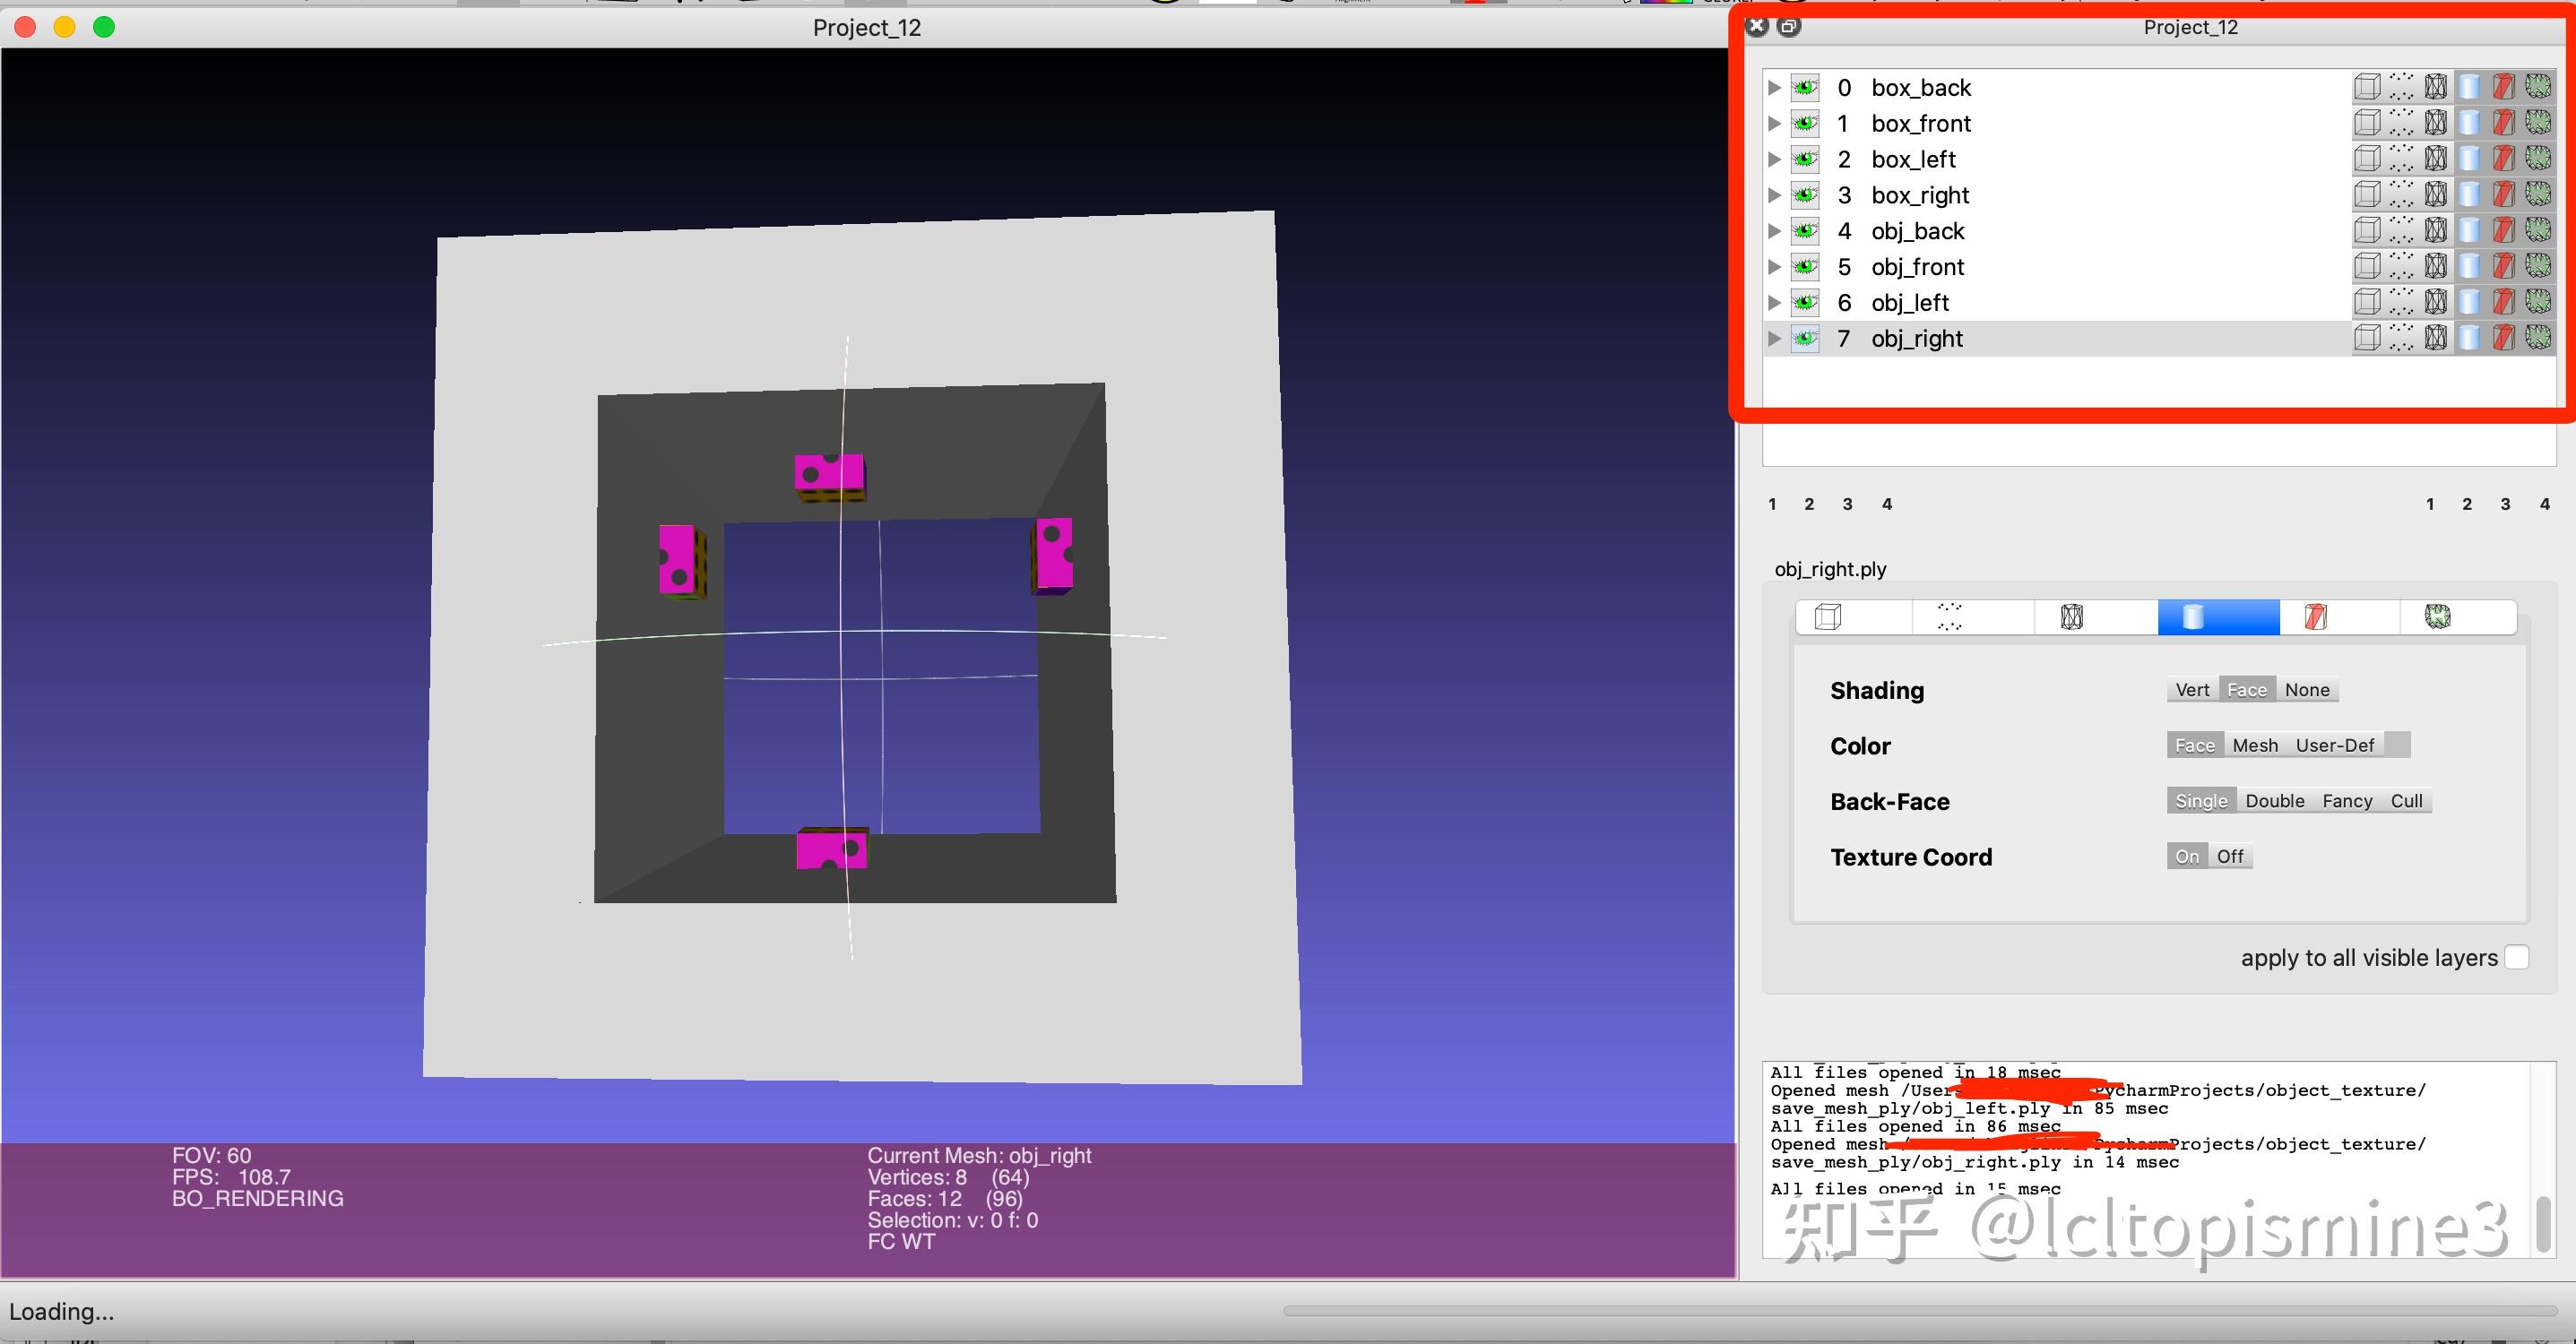
Task: Open the selection (red face) rendering tab
Action: click(2316, 618)
